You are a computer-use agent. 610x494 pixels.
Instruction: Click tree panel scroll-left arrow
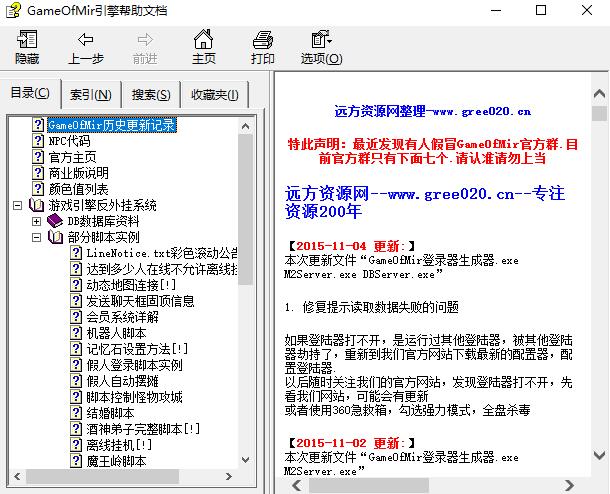click(17, 476)
